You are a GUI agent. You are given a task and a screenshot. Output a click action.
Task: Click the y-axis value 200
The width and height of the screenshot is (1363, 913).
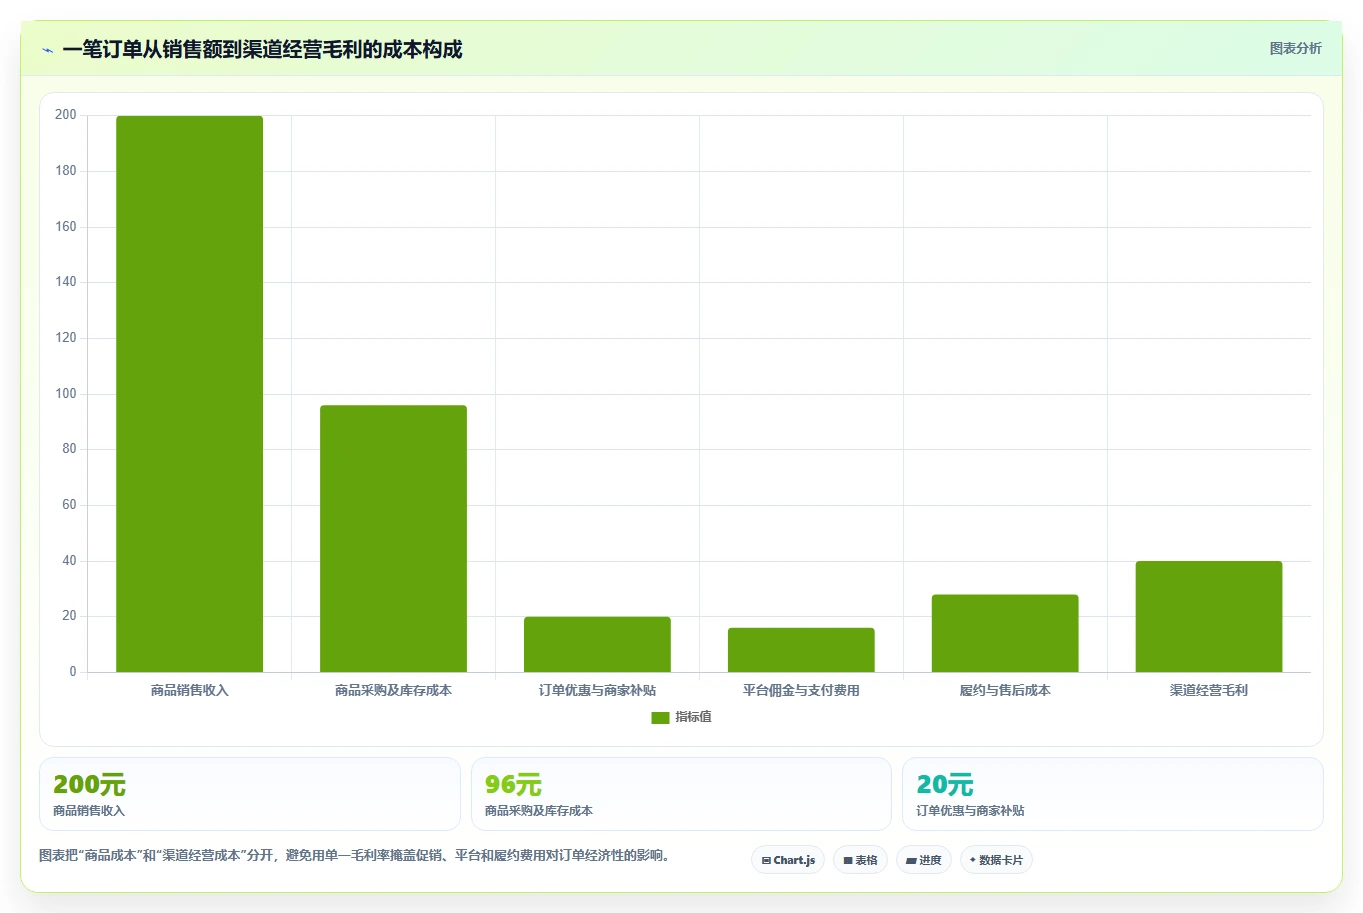click(x=66, y=115)
